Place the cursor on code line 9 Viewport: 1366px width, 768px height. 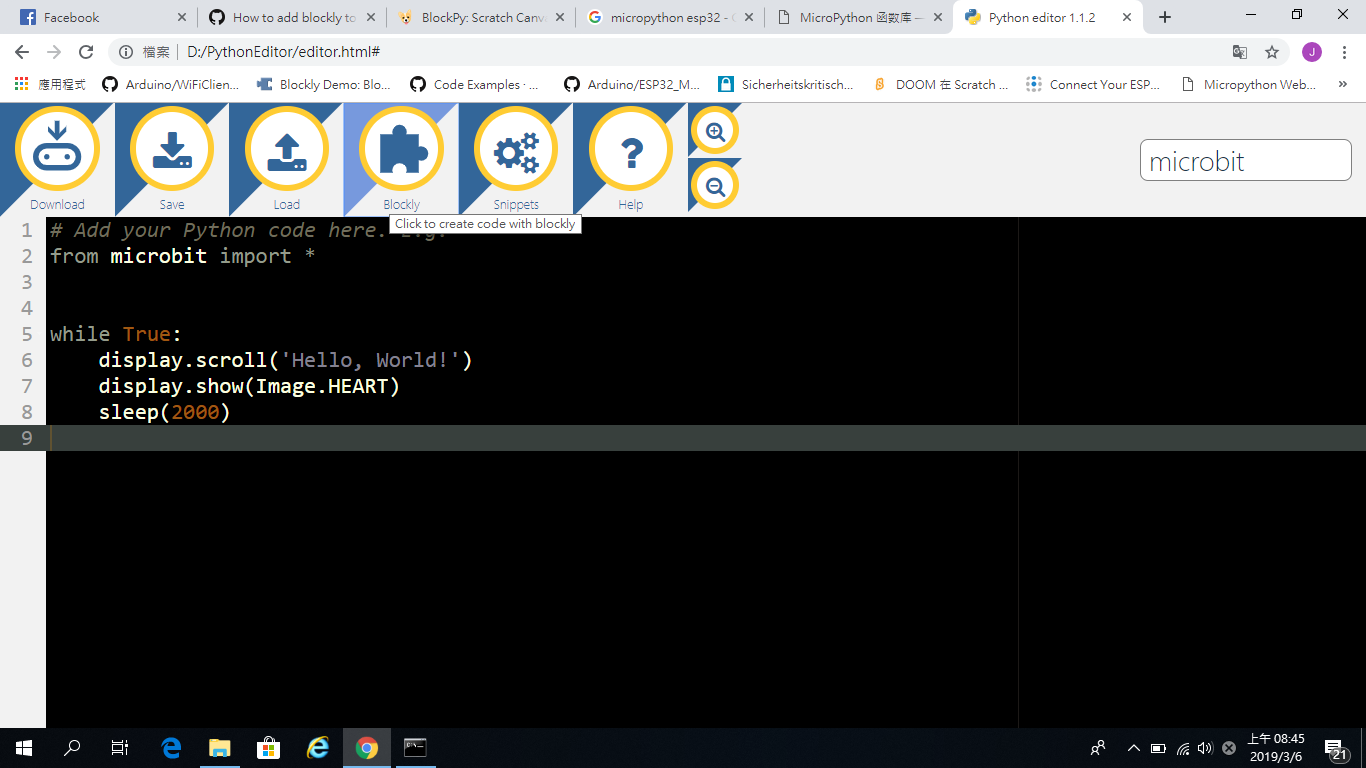(x=200, y=438)
